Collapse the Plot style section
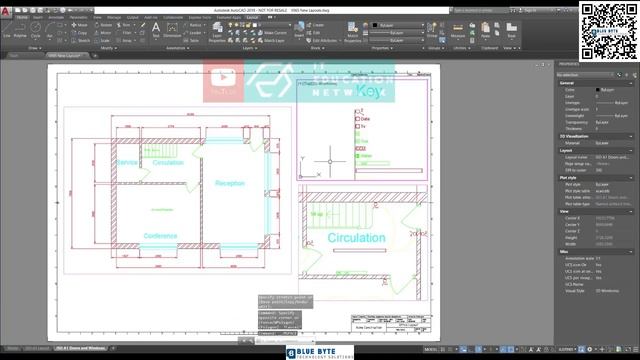The width and height of the screenshot is (640, 360). 631,178
